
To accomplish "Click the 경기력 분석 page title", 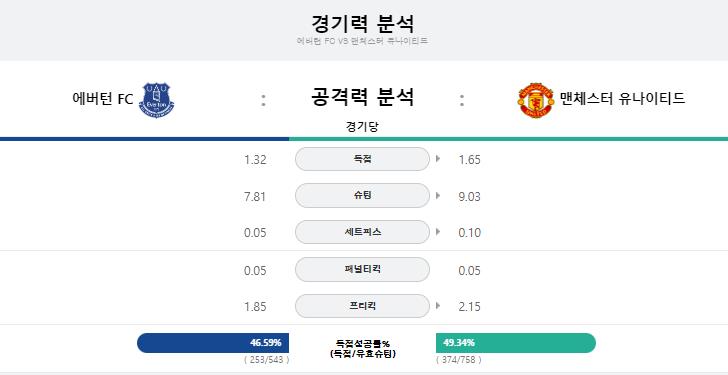I will click(x=362, y=23).
